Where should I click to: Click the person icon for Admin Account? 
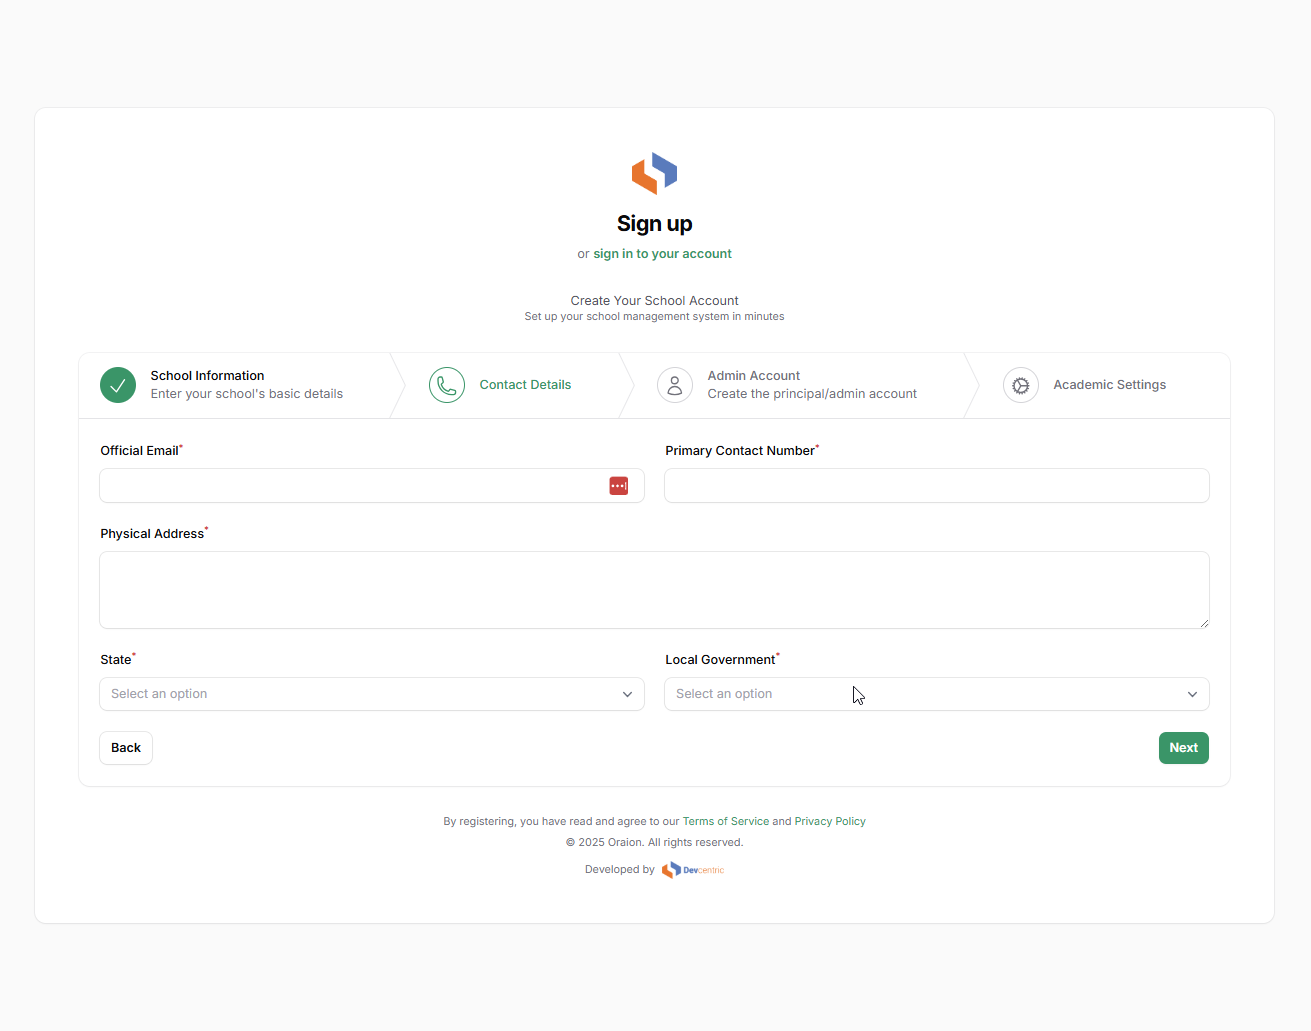click(x=675, y=385)
